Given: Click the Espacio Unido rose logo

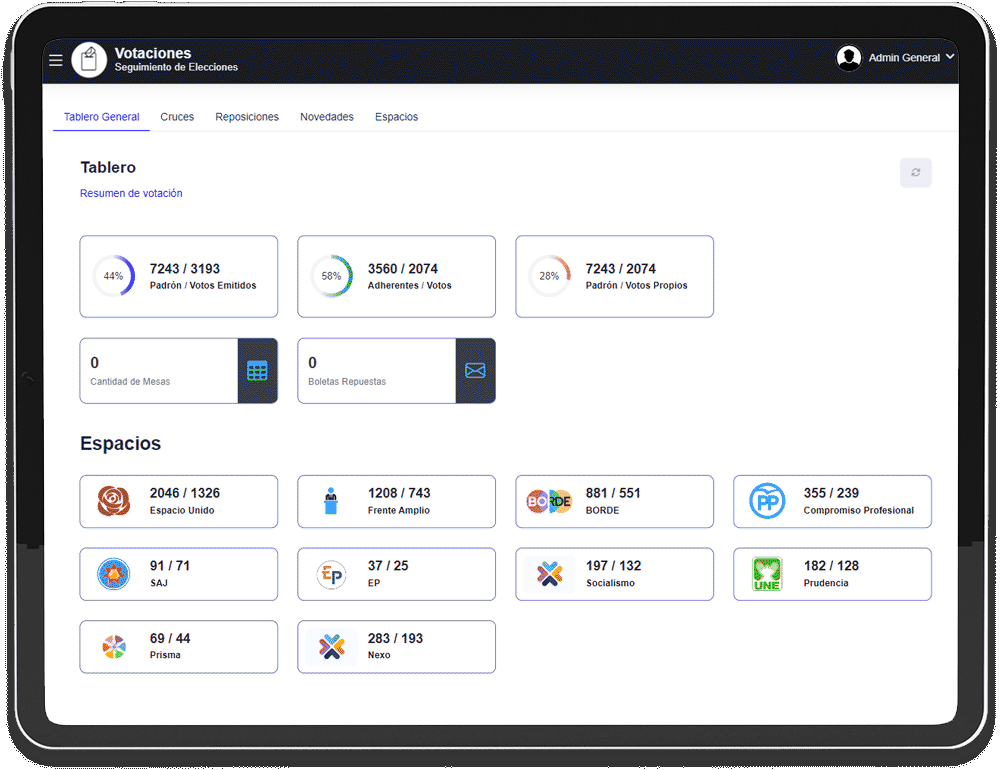Looking at the screenshot, I should pyautogui.click(x=114, y=501).
